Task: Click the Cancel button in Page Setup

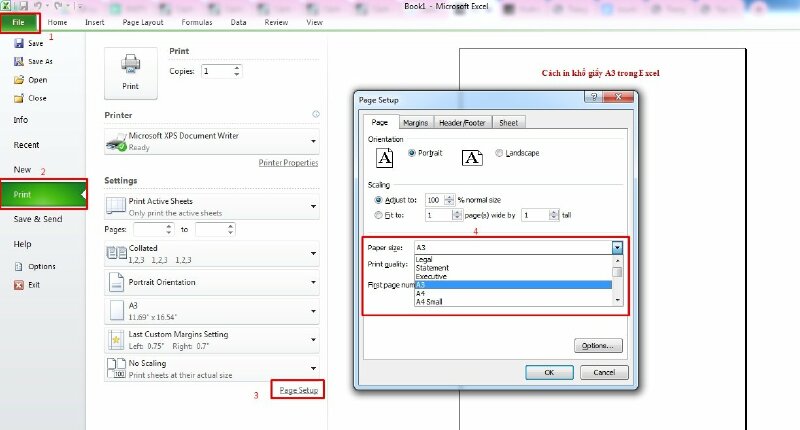Action: (x=604, y=372)
